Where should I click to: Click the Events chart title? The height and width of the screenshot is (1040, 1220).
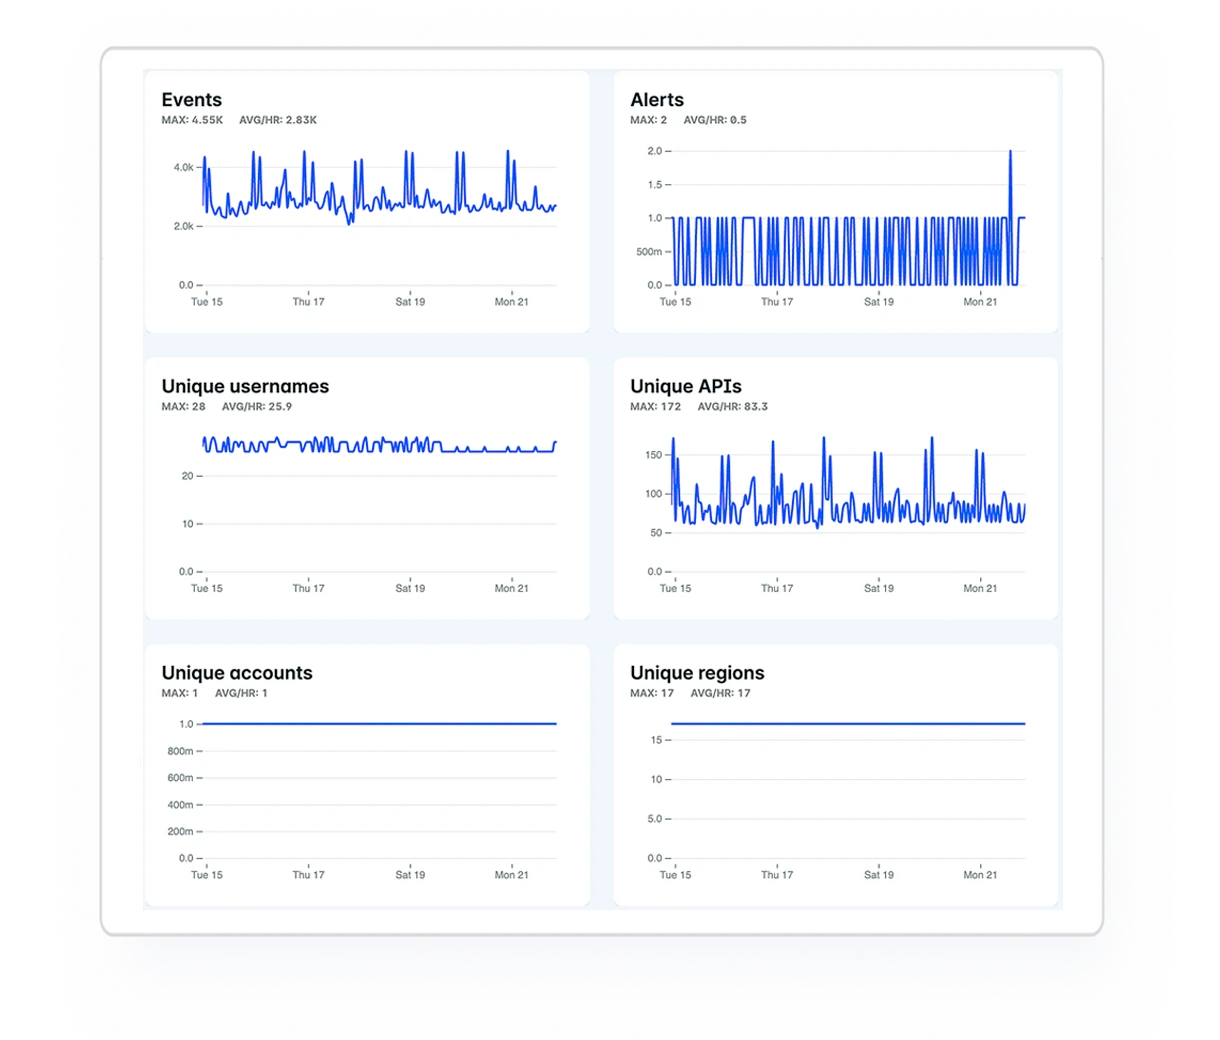(x=192, y=100)
